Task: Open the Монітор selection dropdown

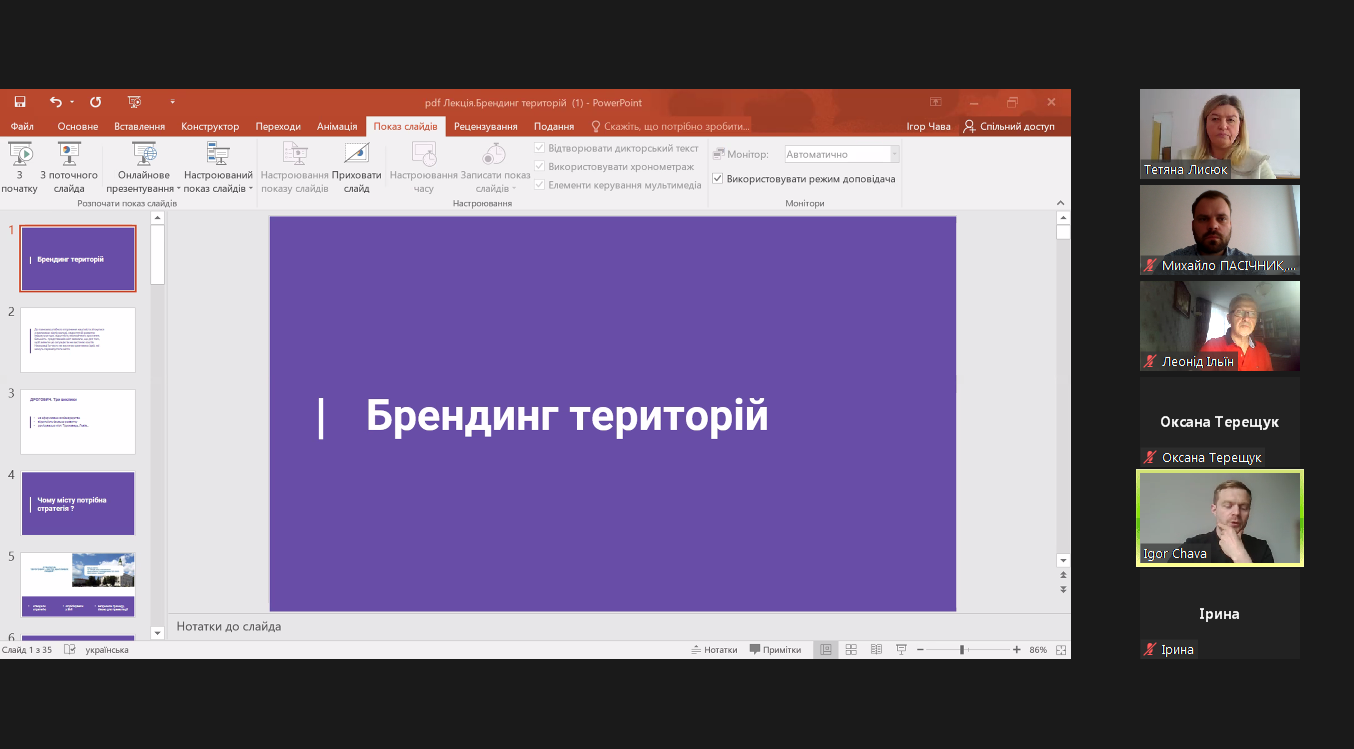Action: 893,153
